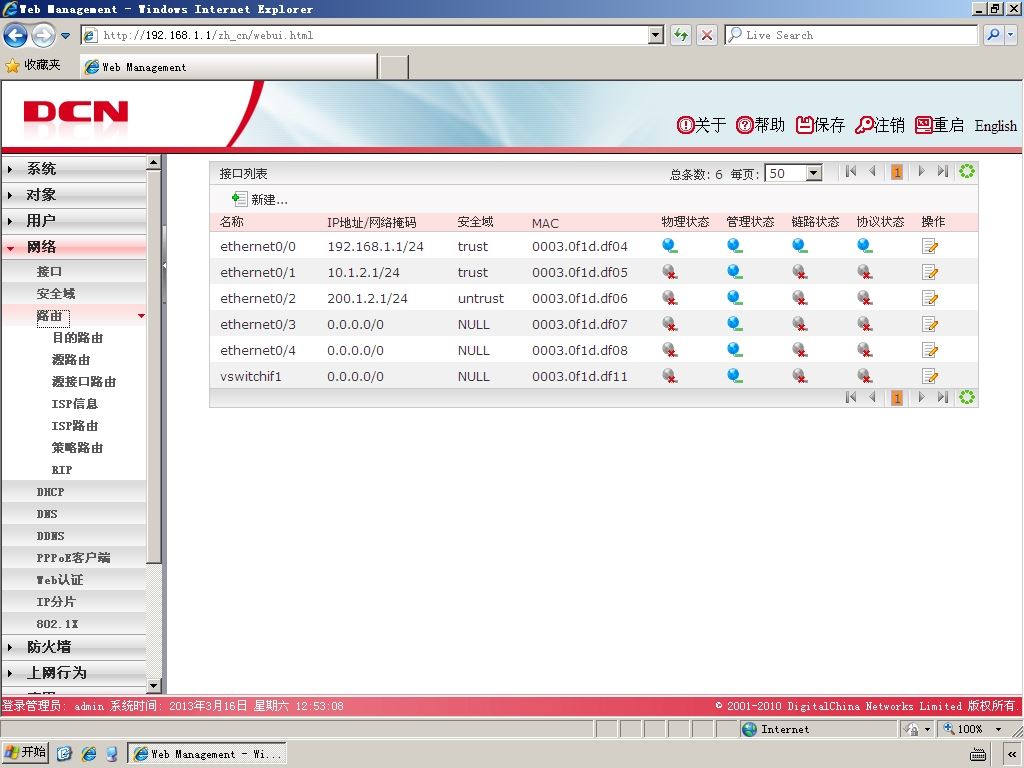Screen dimensions: 1024x768
Task: Click the Windows 开始 Start button
Action: (x=25, y=753)
